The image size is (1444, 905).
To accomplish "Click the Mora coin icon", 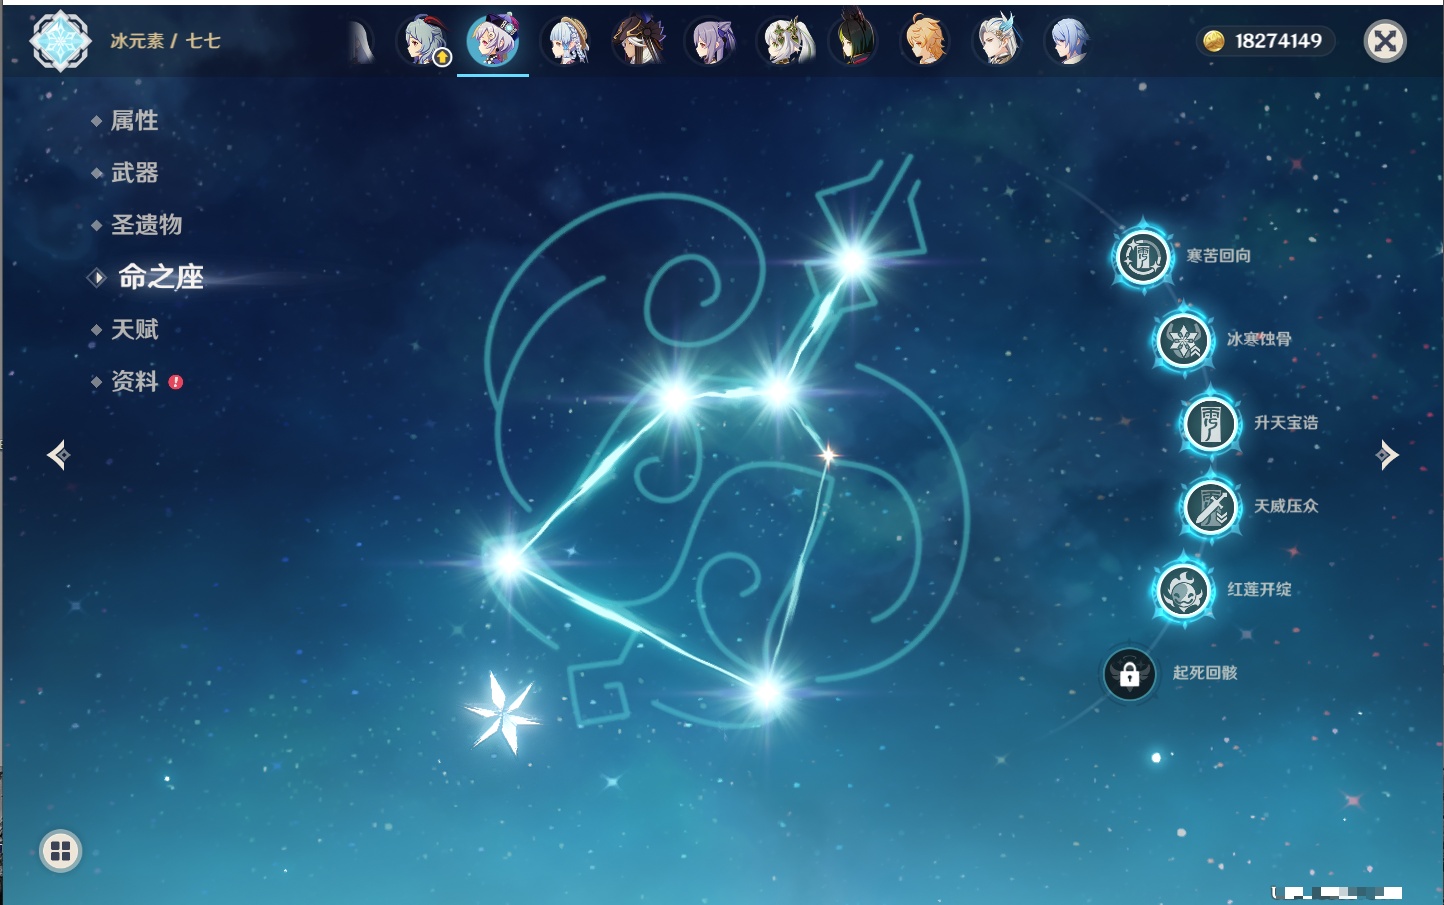I will tap(1214, 41).
